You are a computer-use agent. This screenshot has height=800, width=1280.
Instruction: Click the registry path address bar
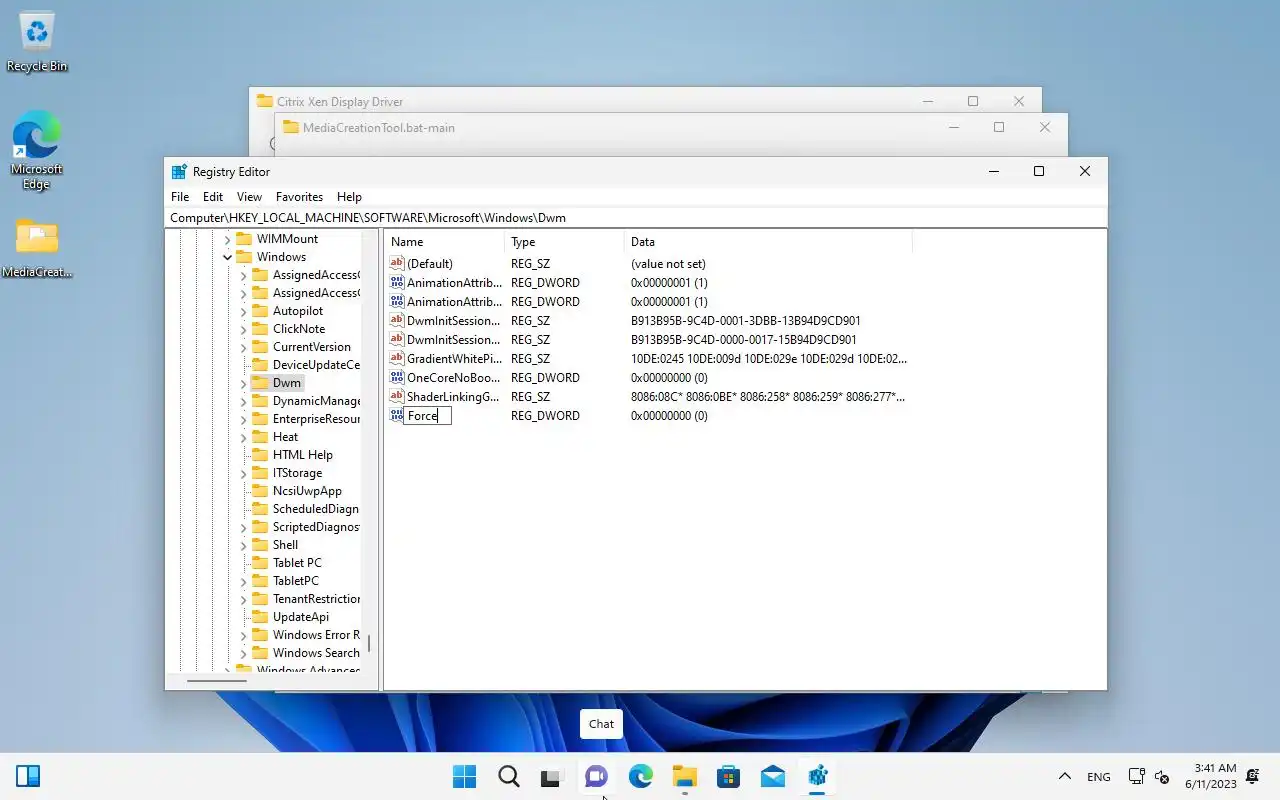pos(636,218)
